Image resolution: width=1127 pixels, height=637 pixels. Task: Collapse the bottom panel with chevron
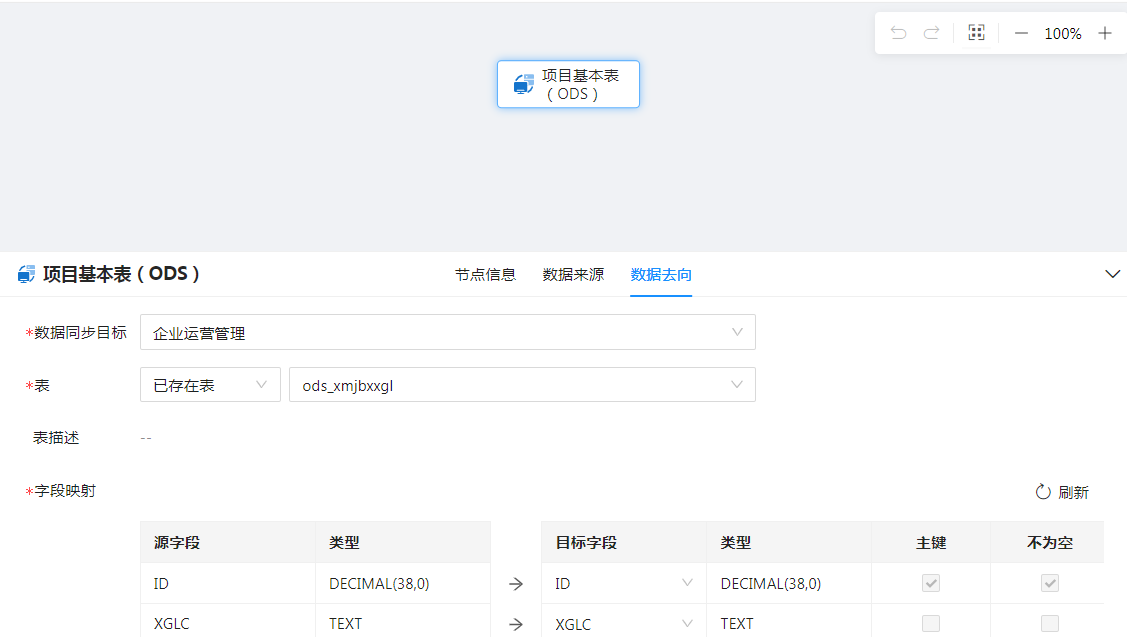1112,274
